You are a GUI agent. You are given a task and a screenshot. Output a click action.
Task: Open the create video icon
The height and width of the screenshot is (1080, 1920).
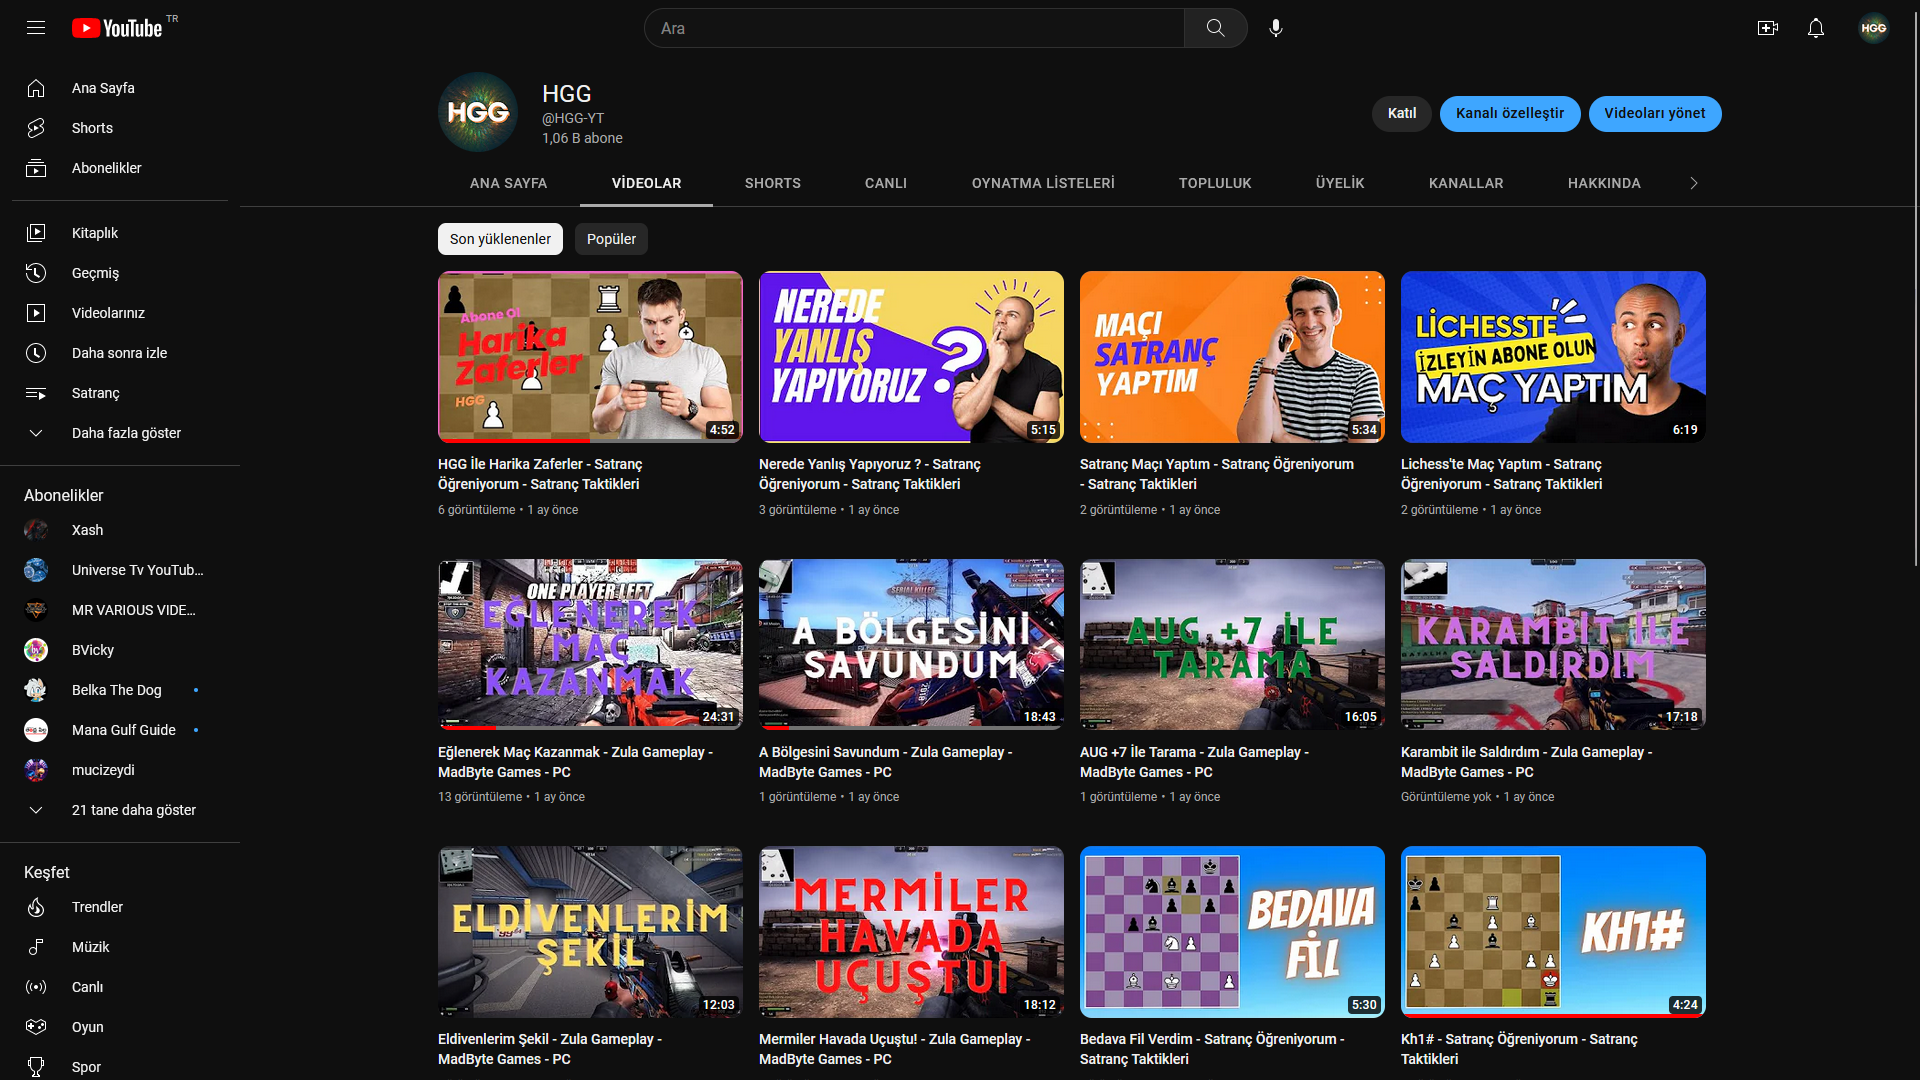(x=1767, y=28)
